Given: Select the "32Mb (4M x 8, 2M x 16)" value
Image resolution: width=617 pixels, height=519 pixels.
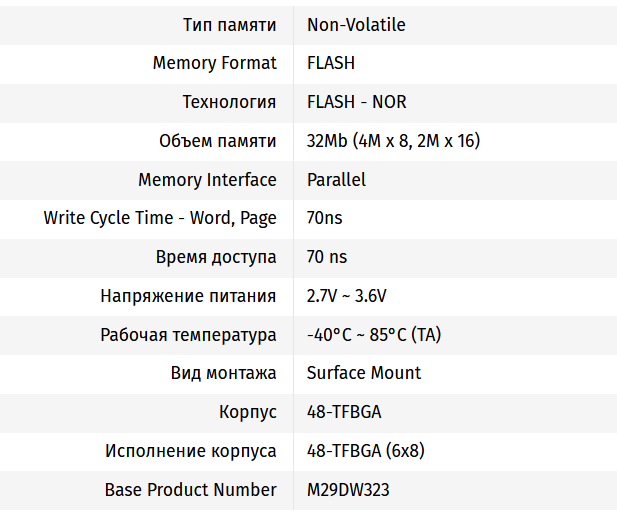Looking at the screenshot, I should (x=393, y=141).
